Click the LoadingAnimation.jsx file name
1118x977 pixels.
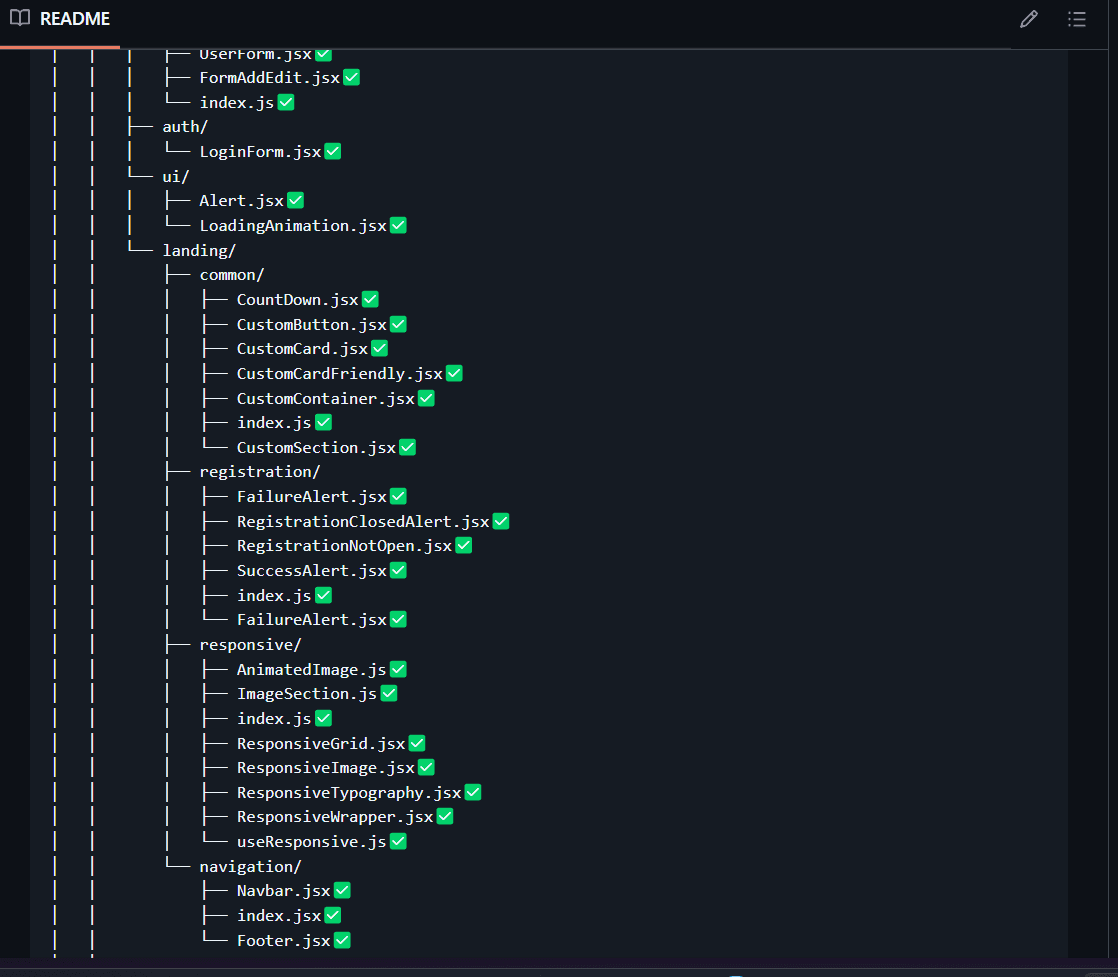tap(292, 225)
